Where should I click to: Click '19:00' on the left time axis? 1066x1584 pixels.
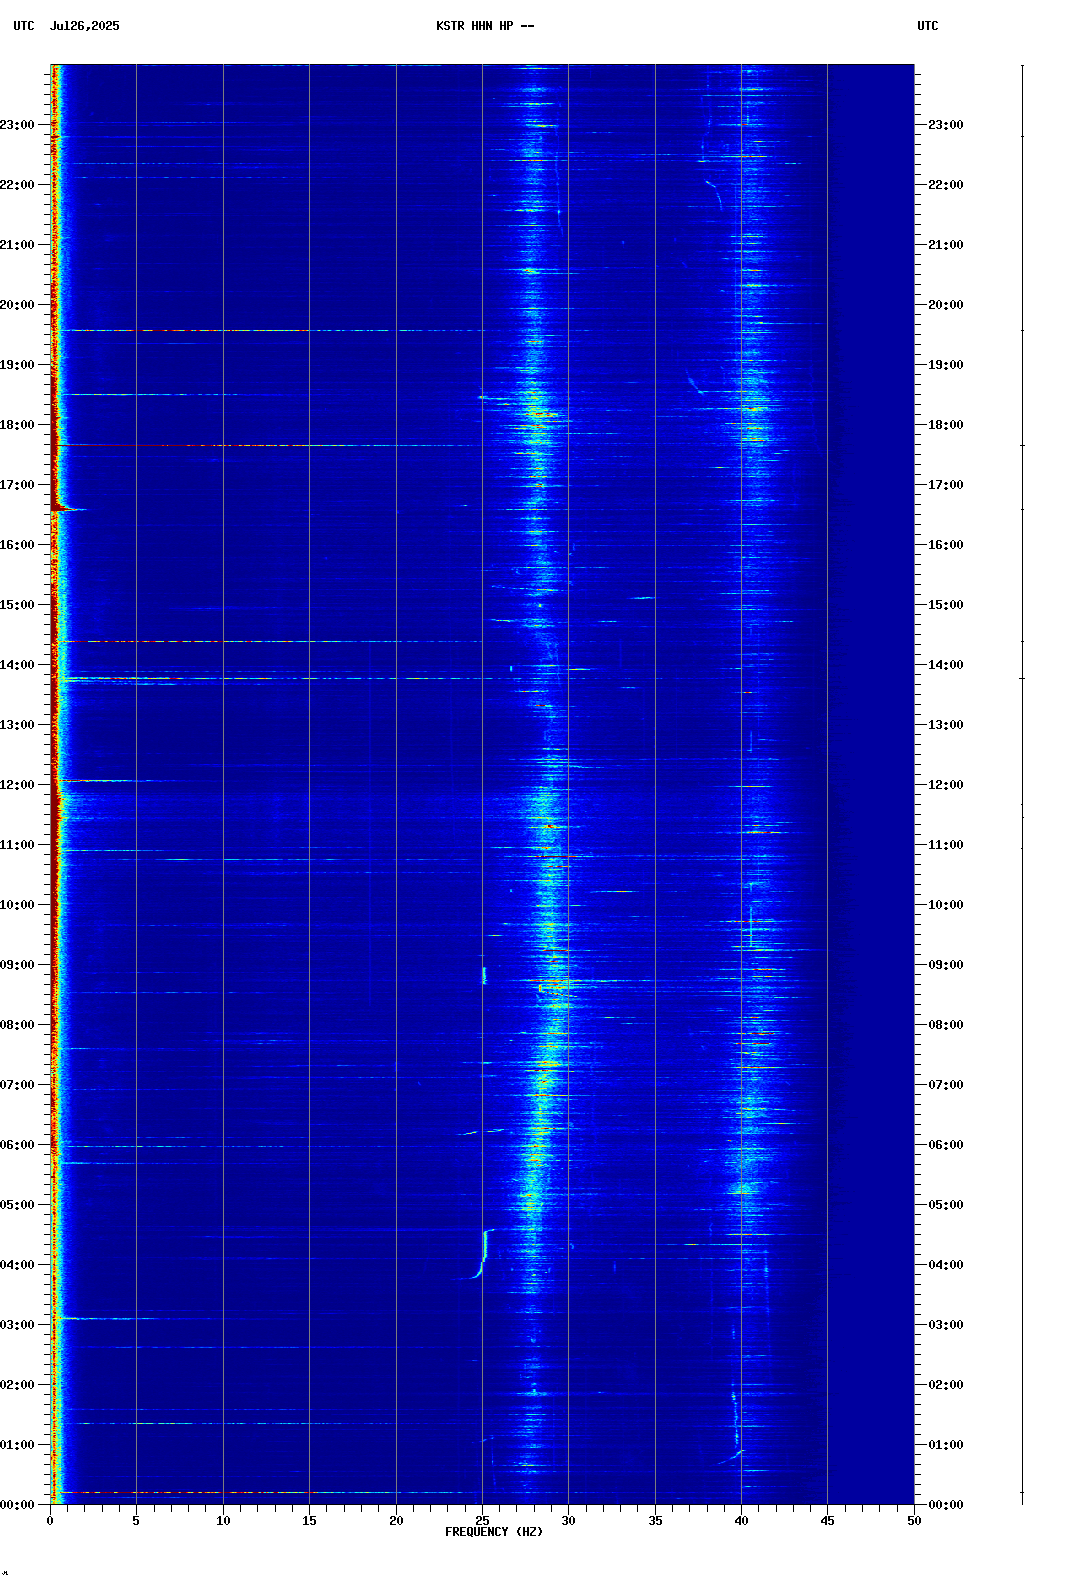[x=17, y=365]
